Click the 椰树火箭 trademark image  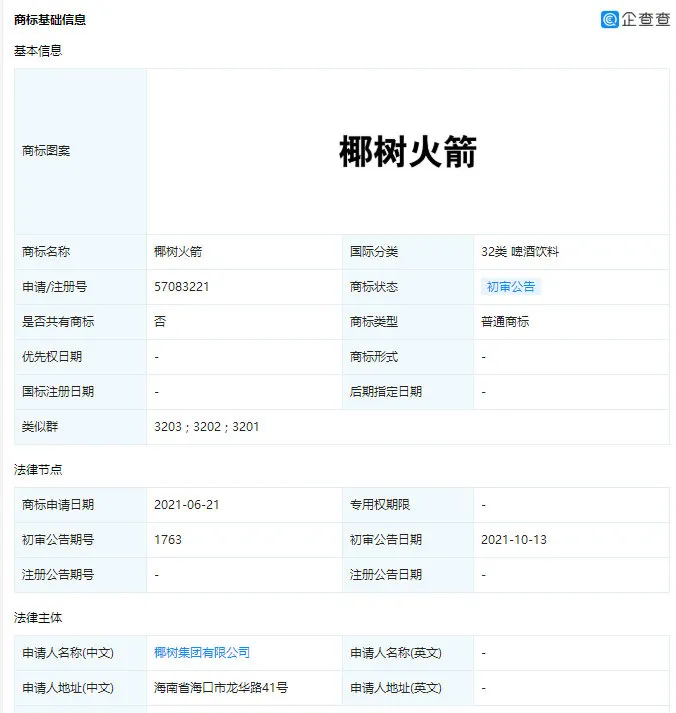[x=408, y=151]
